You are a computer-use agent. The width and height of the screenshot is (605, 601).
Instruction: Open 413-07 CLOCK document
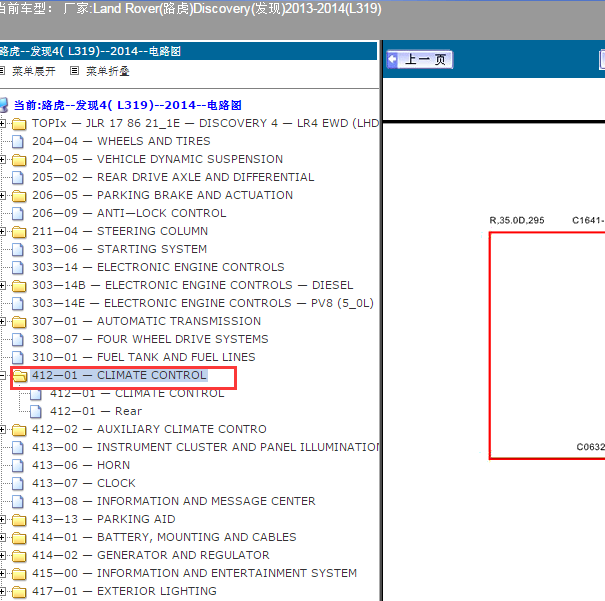84,483
